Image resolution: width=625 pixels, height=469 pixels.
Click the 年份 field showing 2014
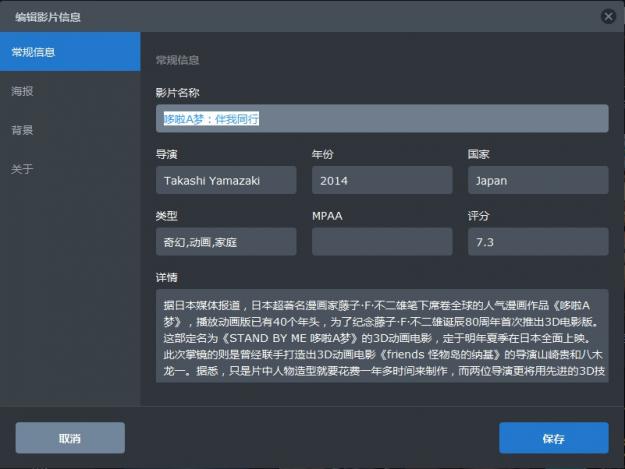pyautogui.click(x=382, y=181)
